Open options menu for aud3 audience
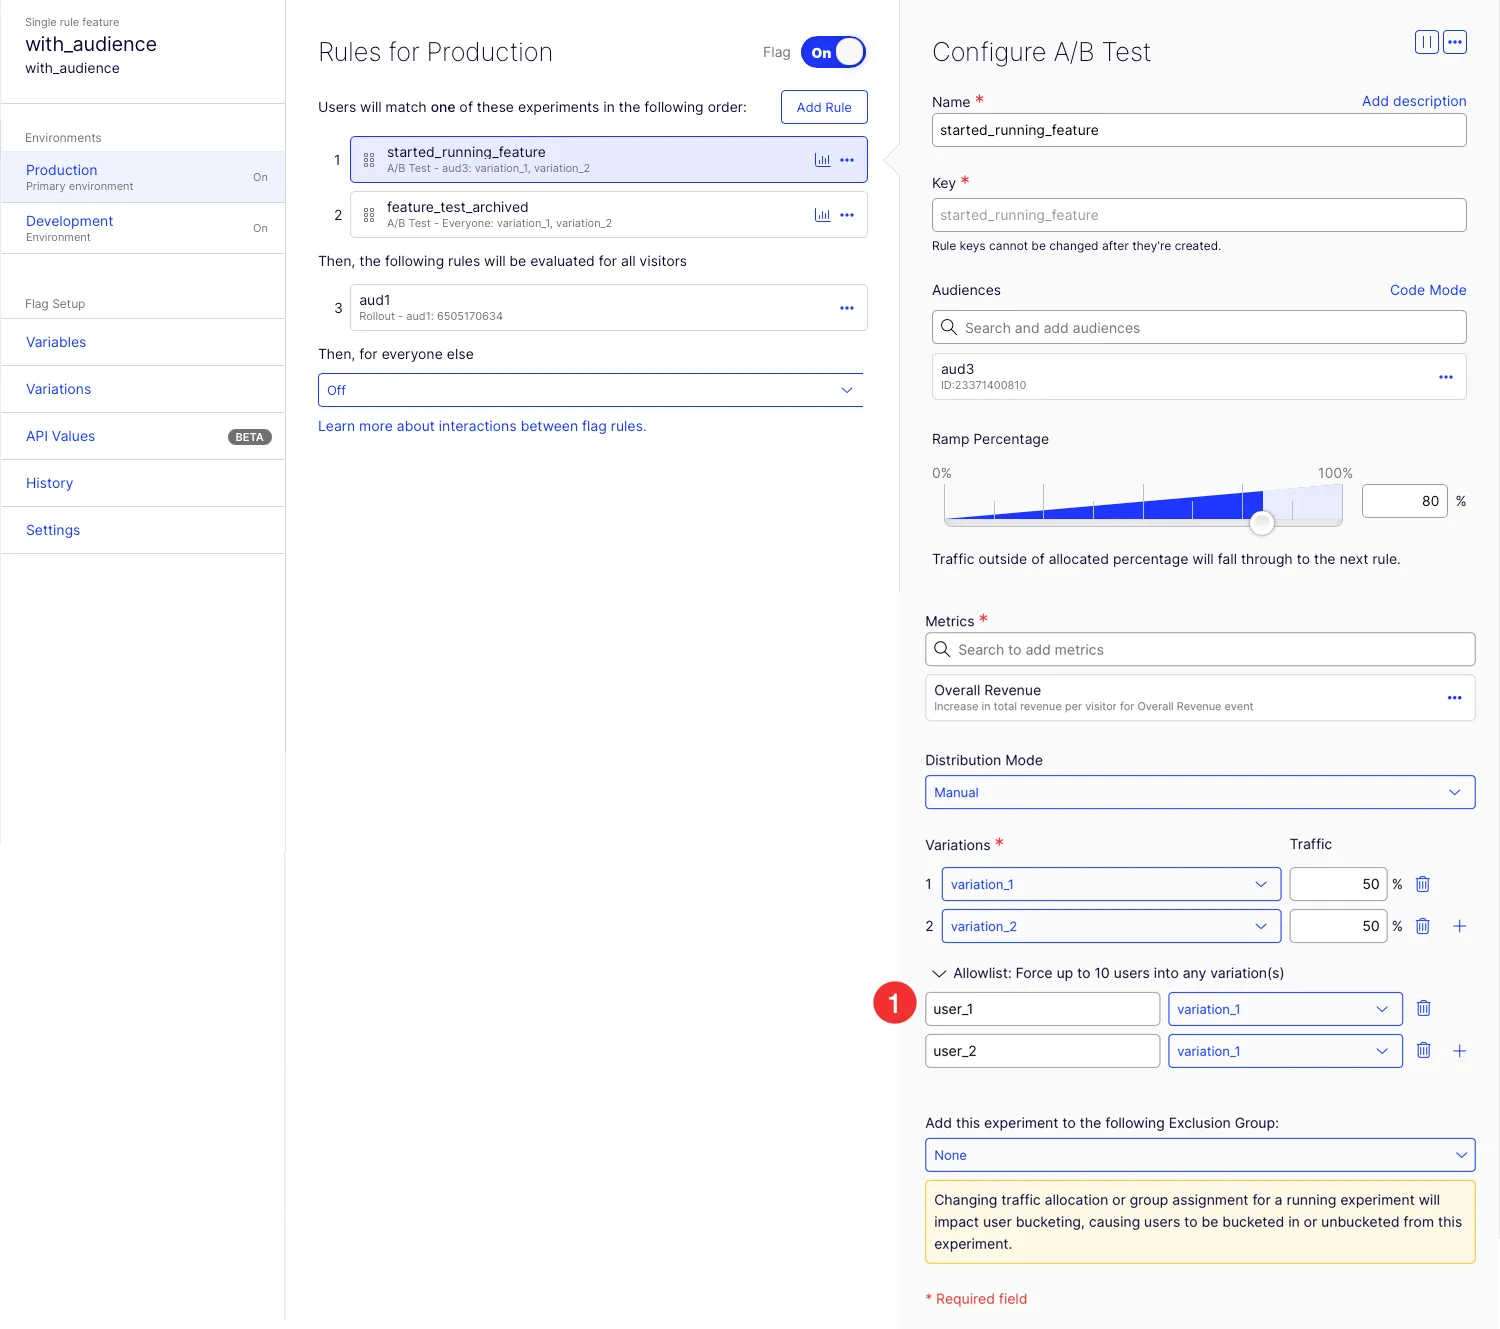The image size is (1500, 1329). [x=1446, y=377]
